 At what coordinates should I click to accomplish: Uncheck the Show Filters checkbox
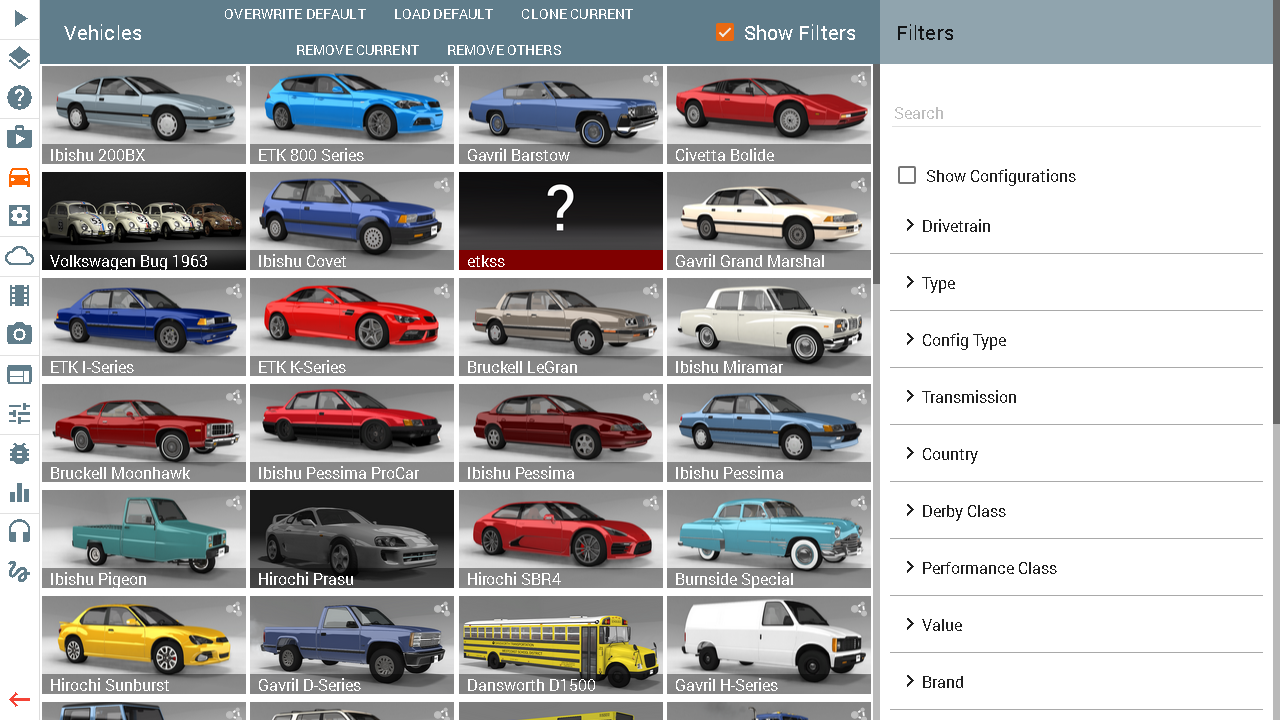[x=725, y=33]
